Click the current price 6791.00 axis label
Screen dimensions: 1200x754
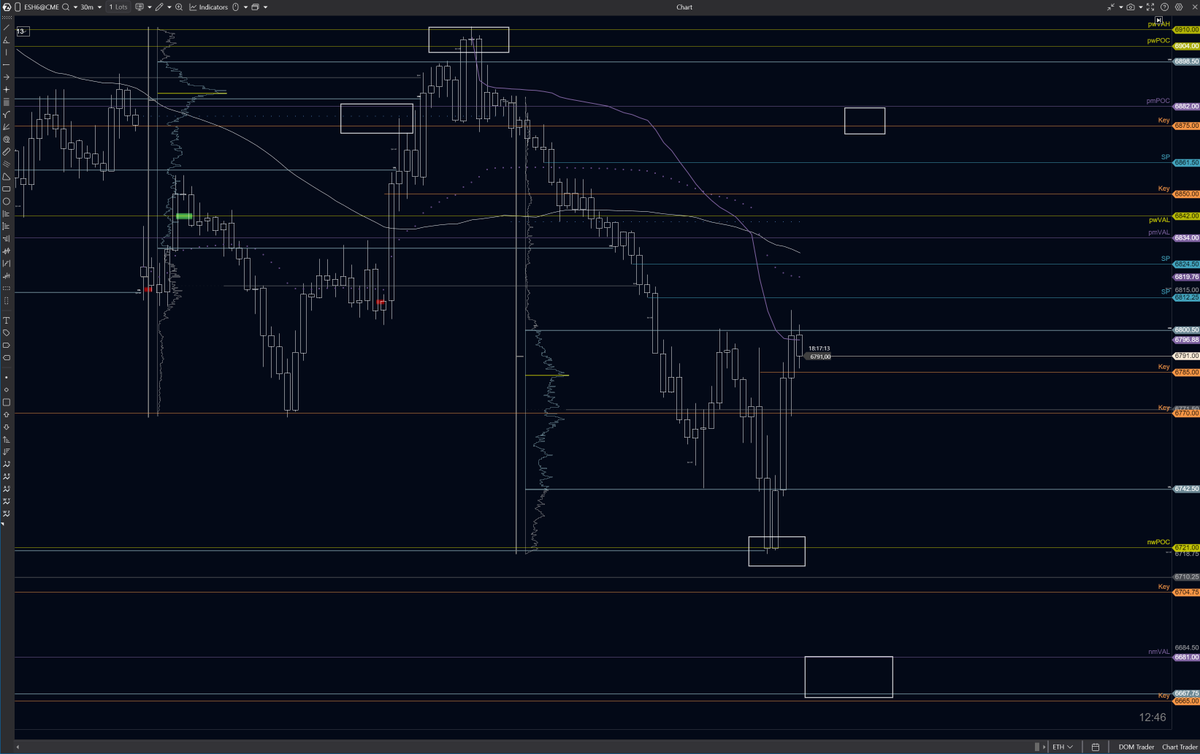click(1186, 356)
